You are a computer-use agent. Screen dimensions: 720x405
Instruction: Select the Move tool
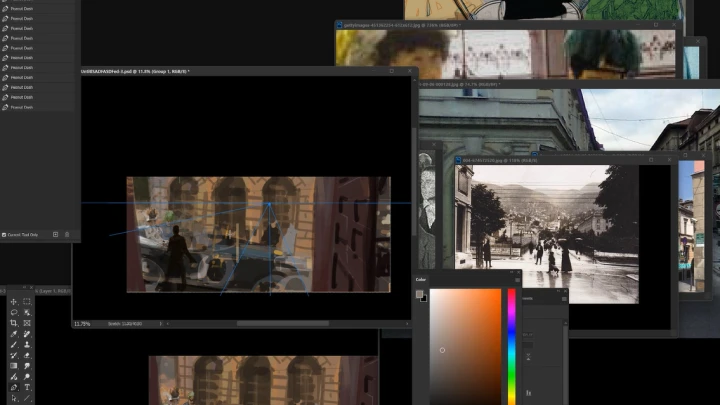[x=14, y=302]
